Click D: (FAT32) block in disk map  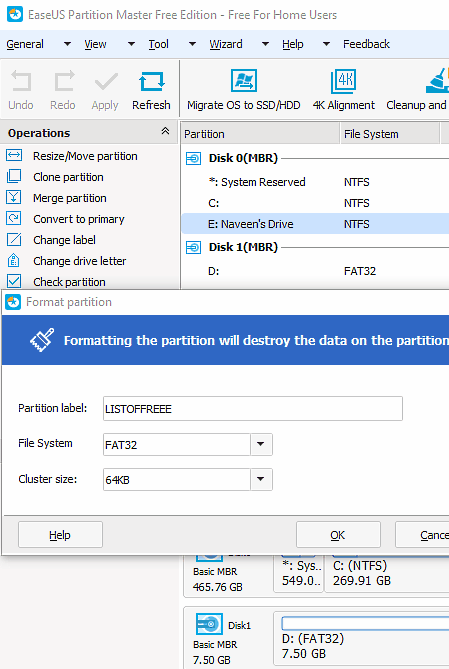361,638
